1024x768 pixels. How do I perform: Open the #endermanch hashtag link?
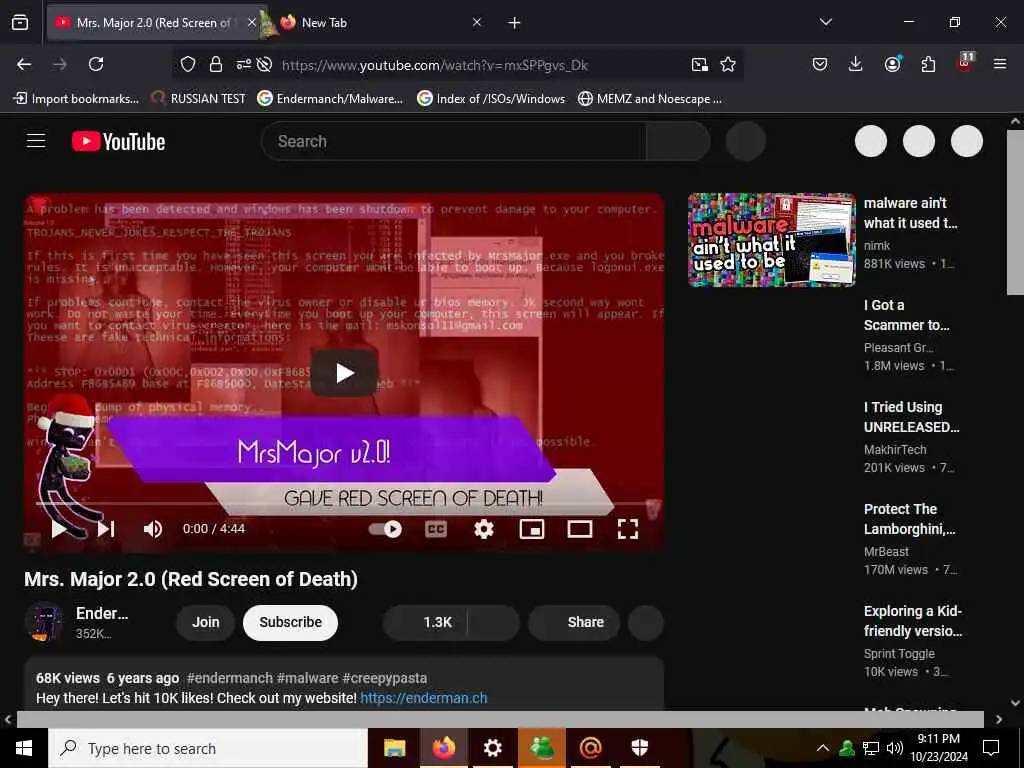click(x=228, y=678)
